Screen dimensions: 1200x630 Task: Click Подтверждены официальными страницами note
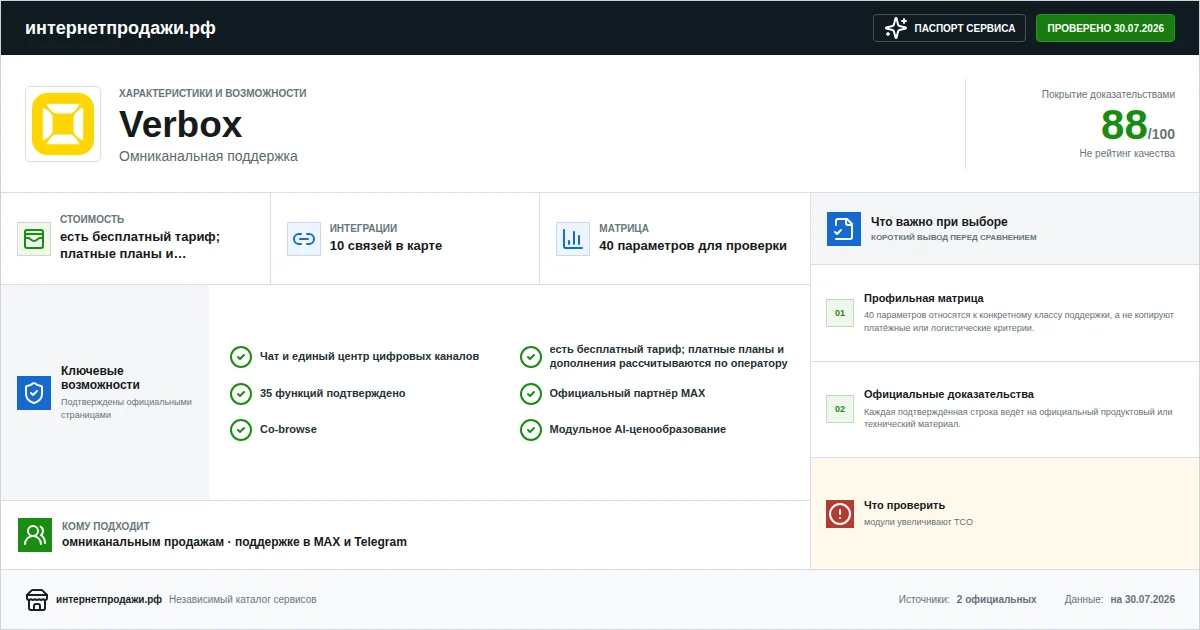point(126,408)
